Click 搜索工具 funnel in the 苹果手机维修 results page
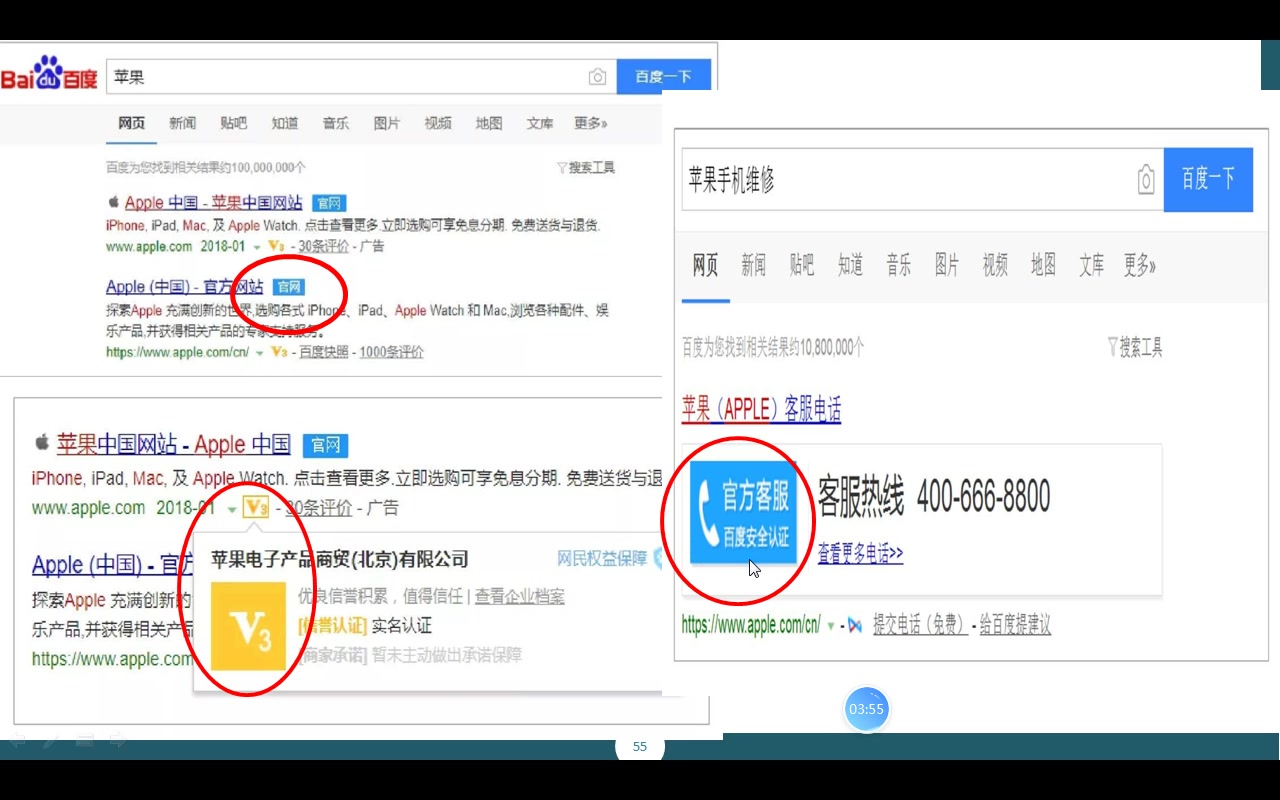This screenshot has width=1280, height=800. (1112, 347)
